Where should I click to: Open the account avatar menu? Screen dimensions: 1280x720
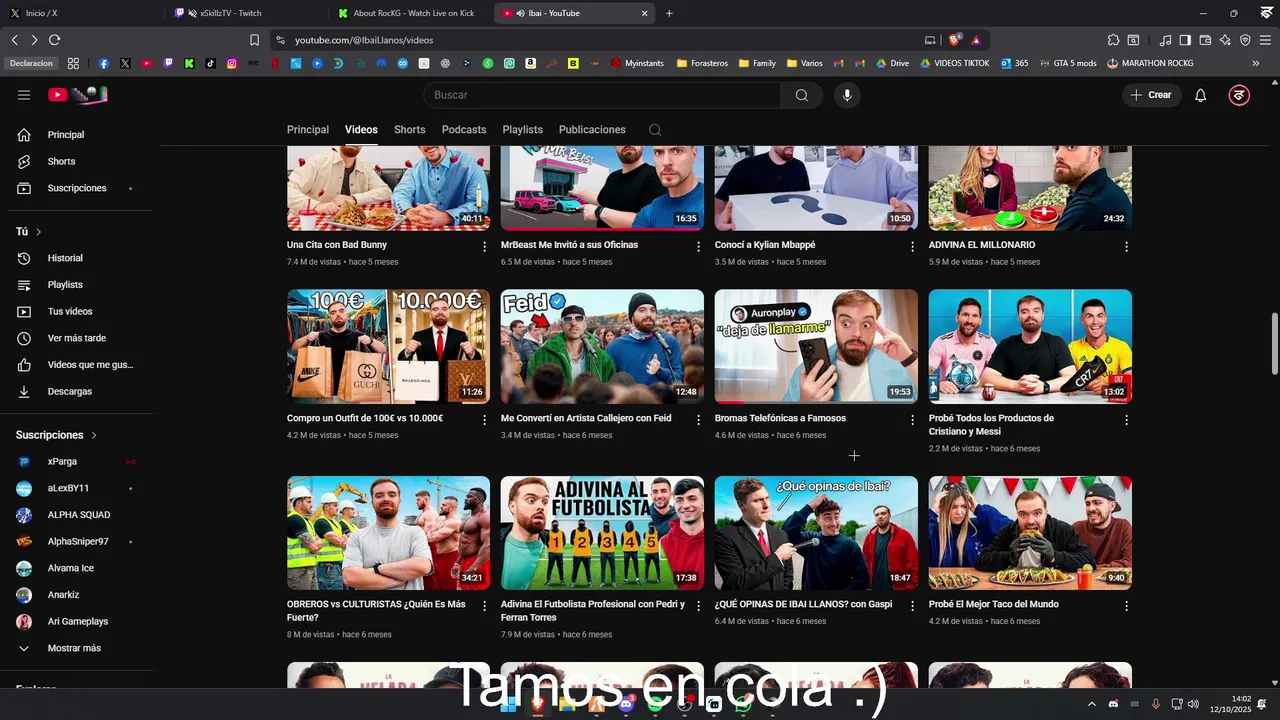click(1239, 95)
